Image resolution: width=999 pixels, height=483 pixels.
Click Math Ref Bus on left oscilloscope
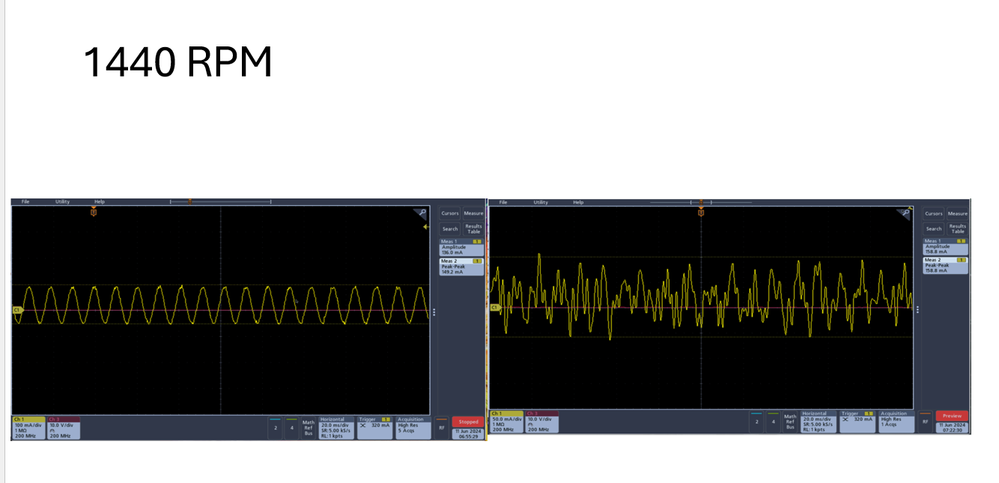click(x=308, y=428)
